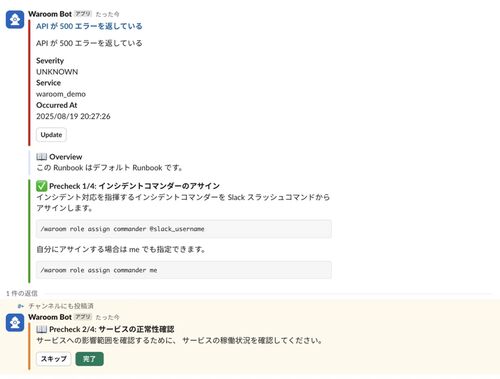Click the Waroom Bot avatar on top message
The image size is (500, 379).
pyautogui.click(x=15, y=20)
